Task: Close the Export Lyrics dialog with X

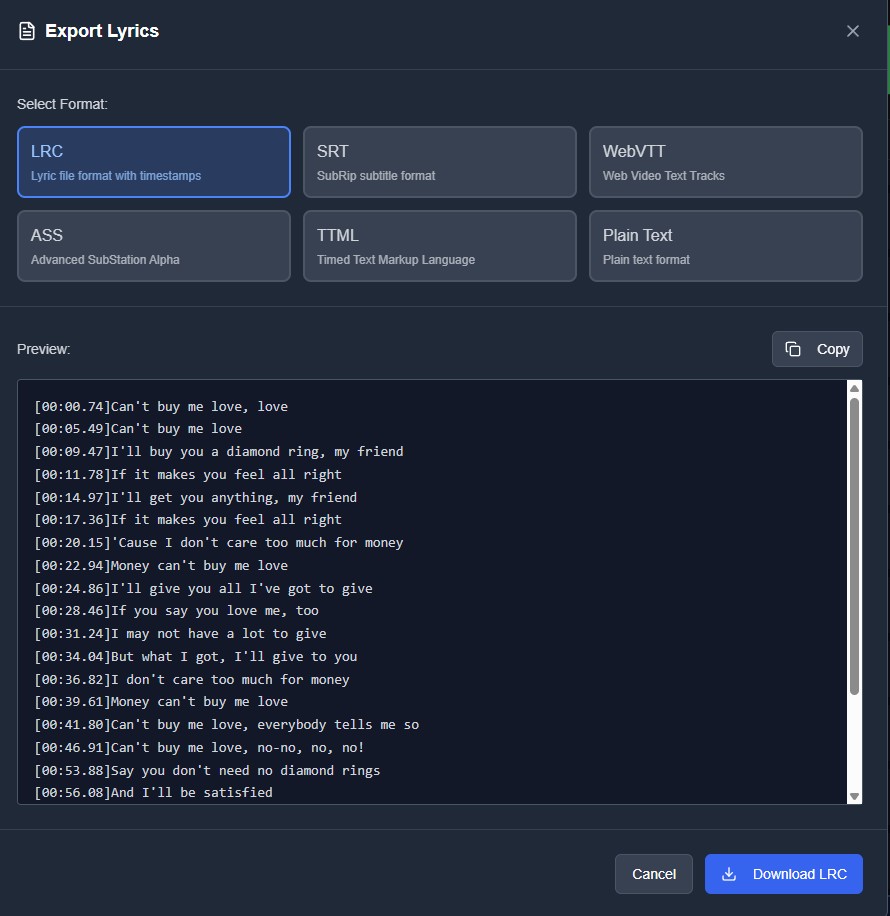Action: pos(852,31)
